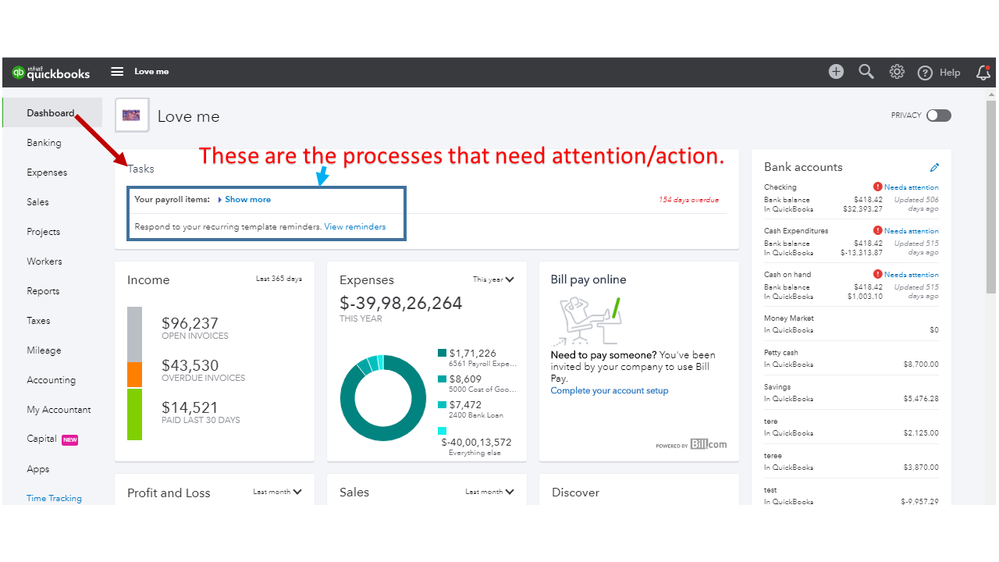Click the expenses donut chart

pos(383,398)
